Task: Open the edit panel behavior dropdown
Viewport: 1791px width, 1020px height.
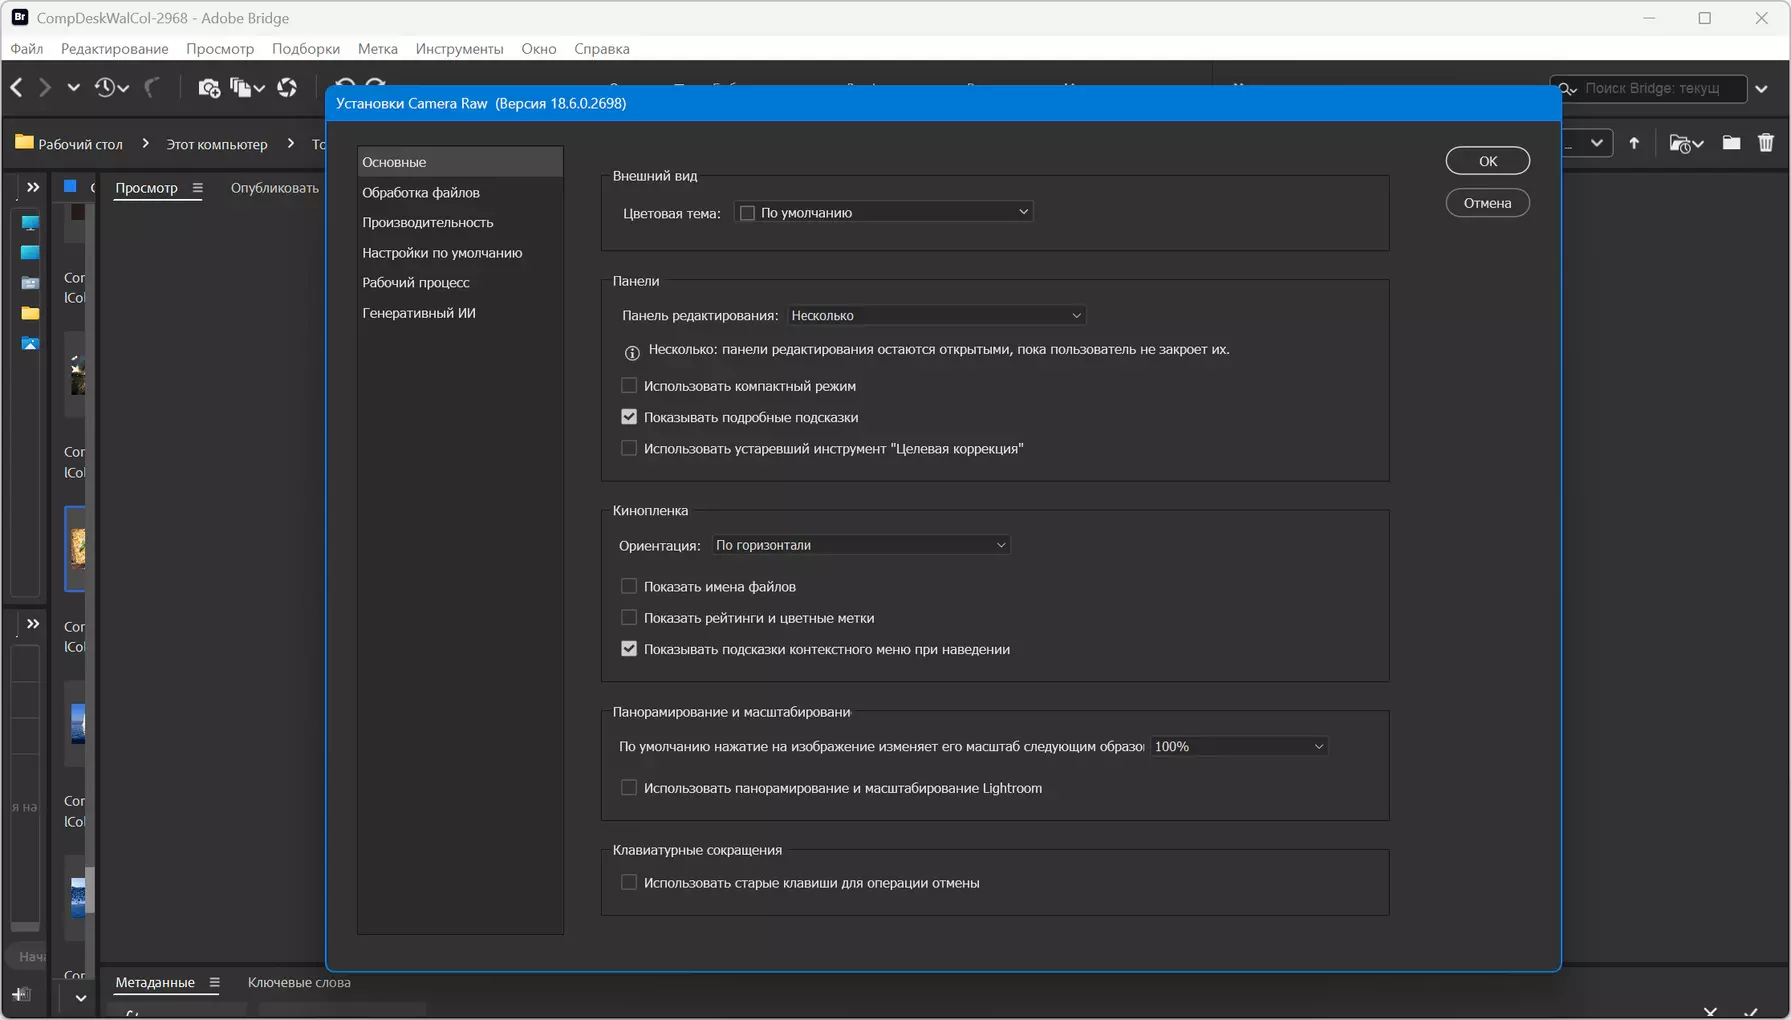Action: [x=936, y=315]
